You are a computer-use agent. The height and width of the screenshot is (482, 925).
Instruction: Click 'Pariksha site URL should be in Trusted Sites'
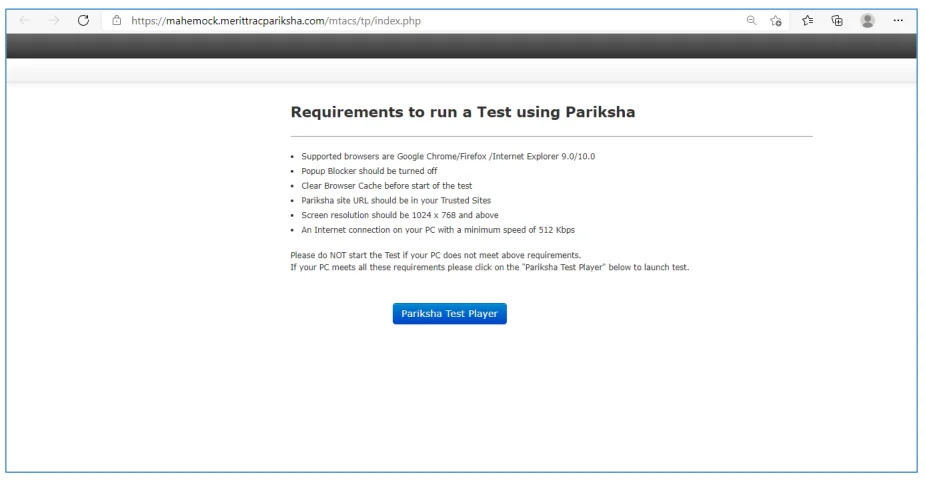(x=396, y=201)
